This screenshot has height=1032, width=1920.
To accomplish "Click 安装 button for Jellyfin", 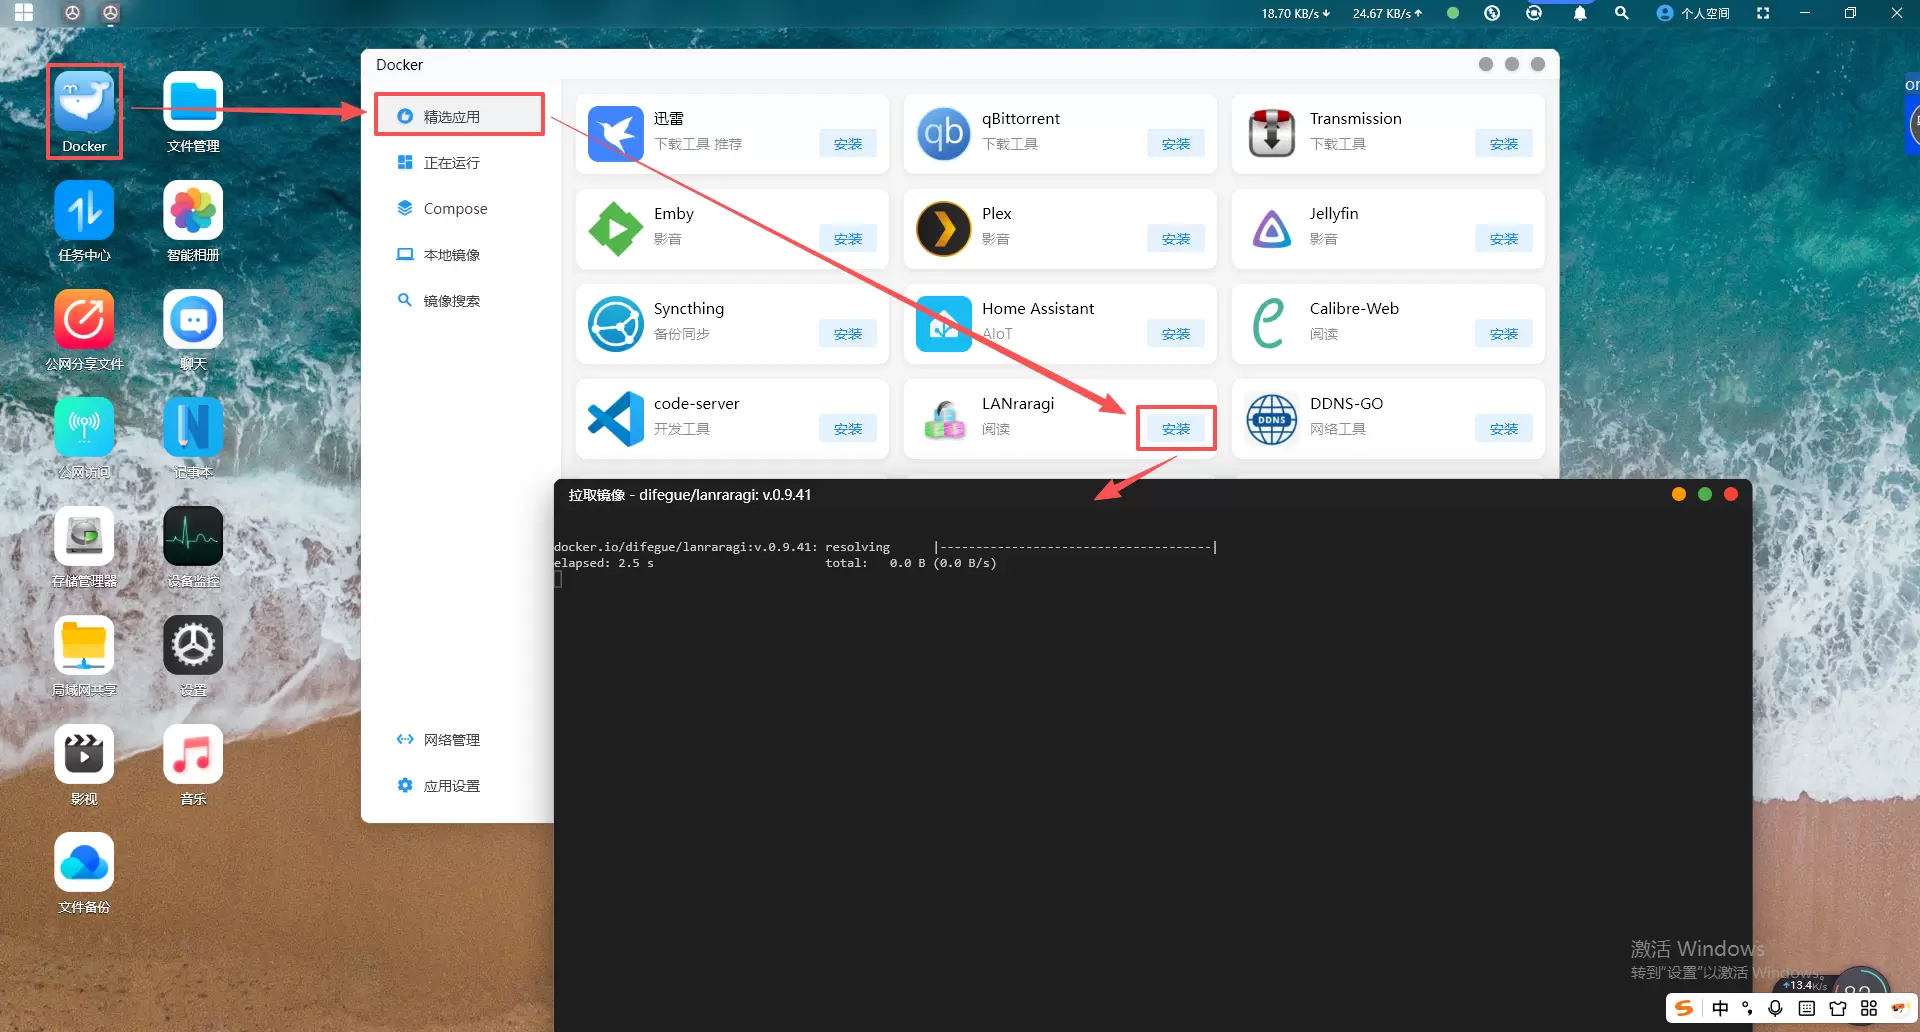I will (1503, 239).
